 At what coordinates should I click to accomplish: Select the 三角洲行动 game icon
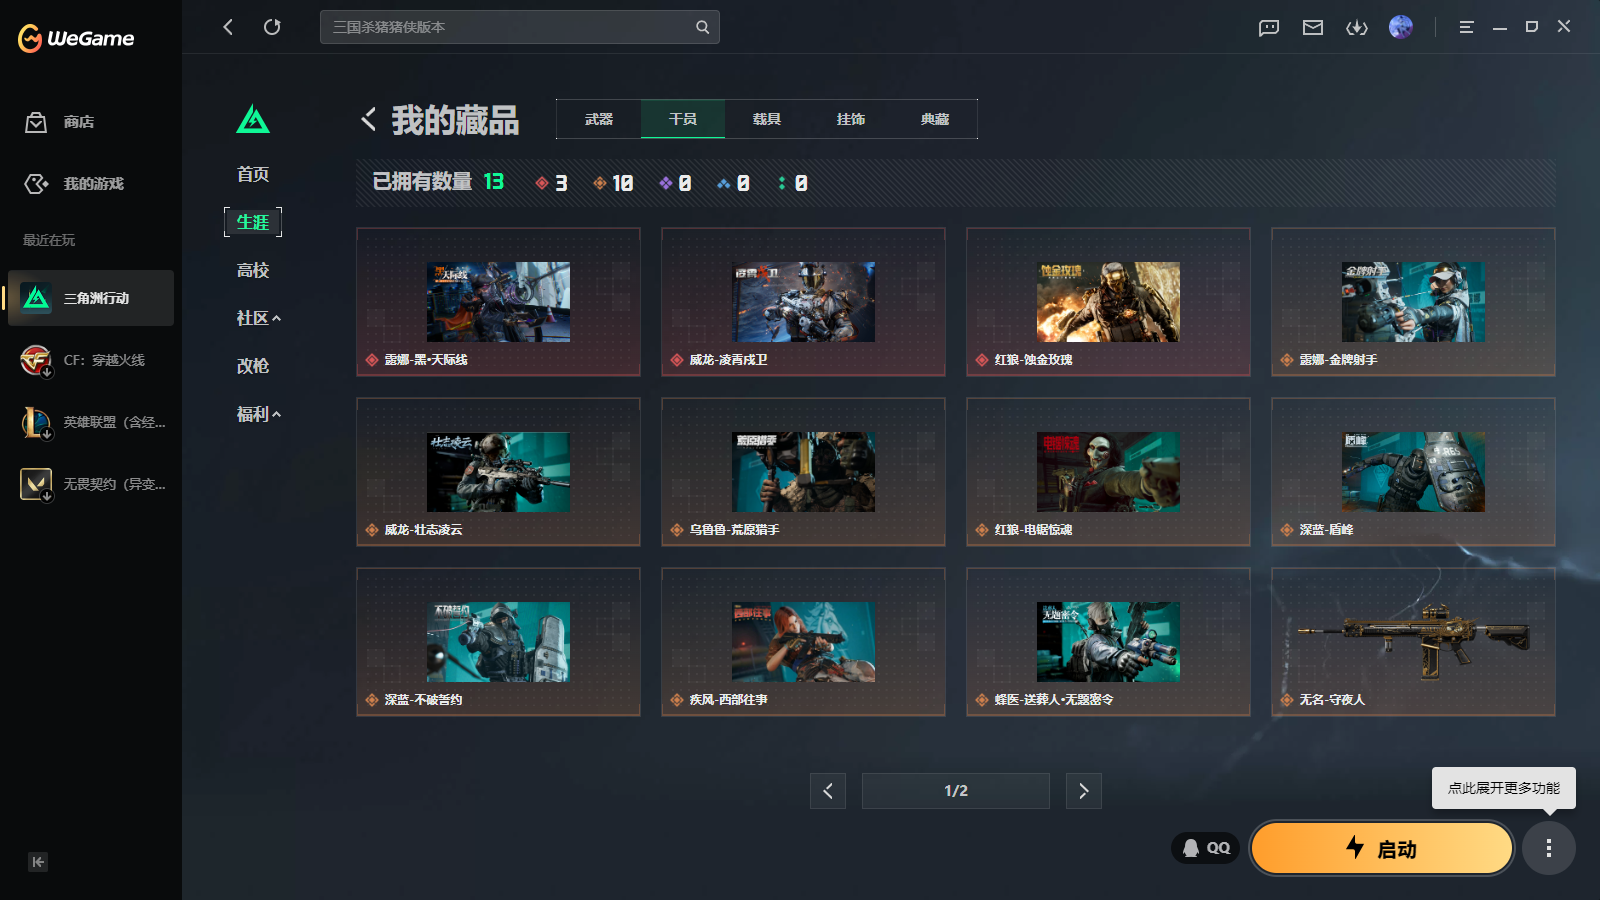click(x=37, y=298)
